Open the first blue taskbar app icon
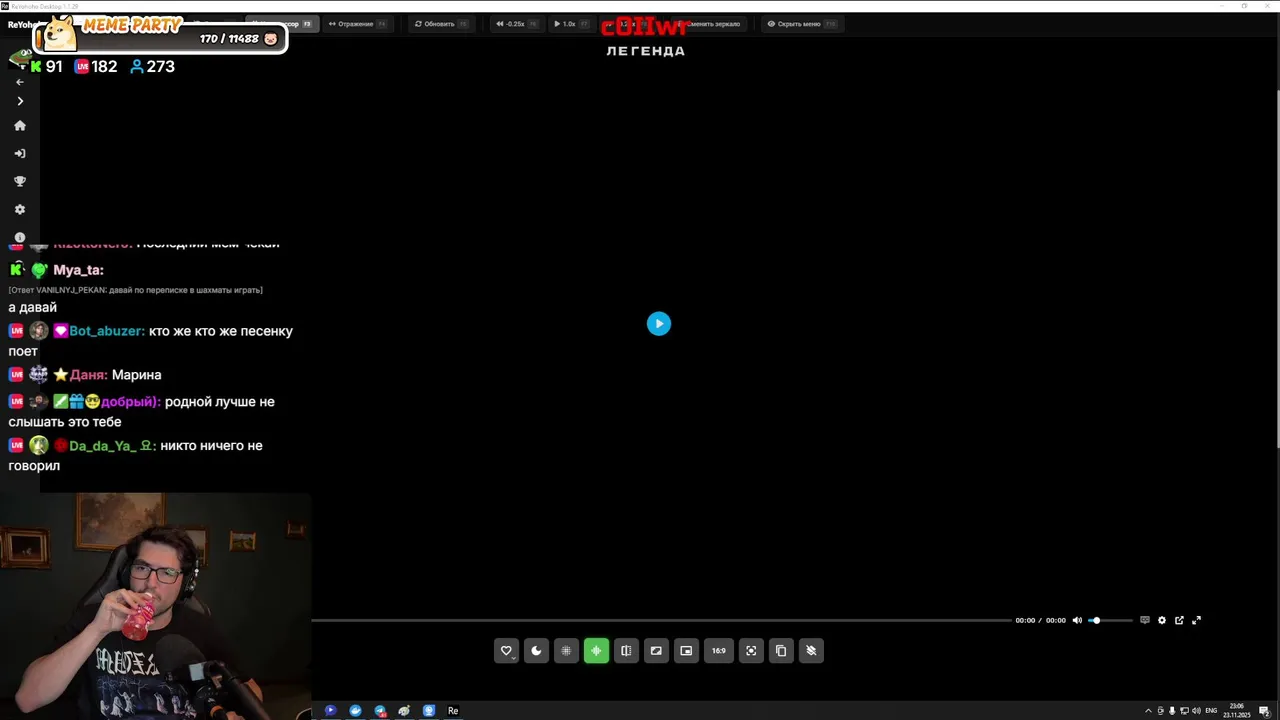Screen dimensions: 1280x720 330,711
